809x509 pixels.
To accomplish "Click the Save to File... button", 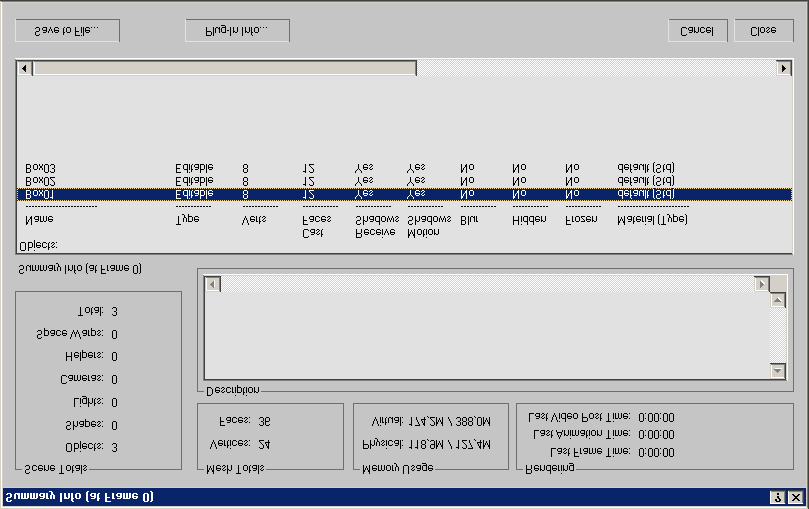I will (x=68, y=31).
